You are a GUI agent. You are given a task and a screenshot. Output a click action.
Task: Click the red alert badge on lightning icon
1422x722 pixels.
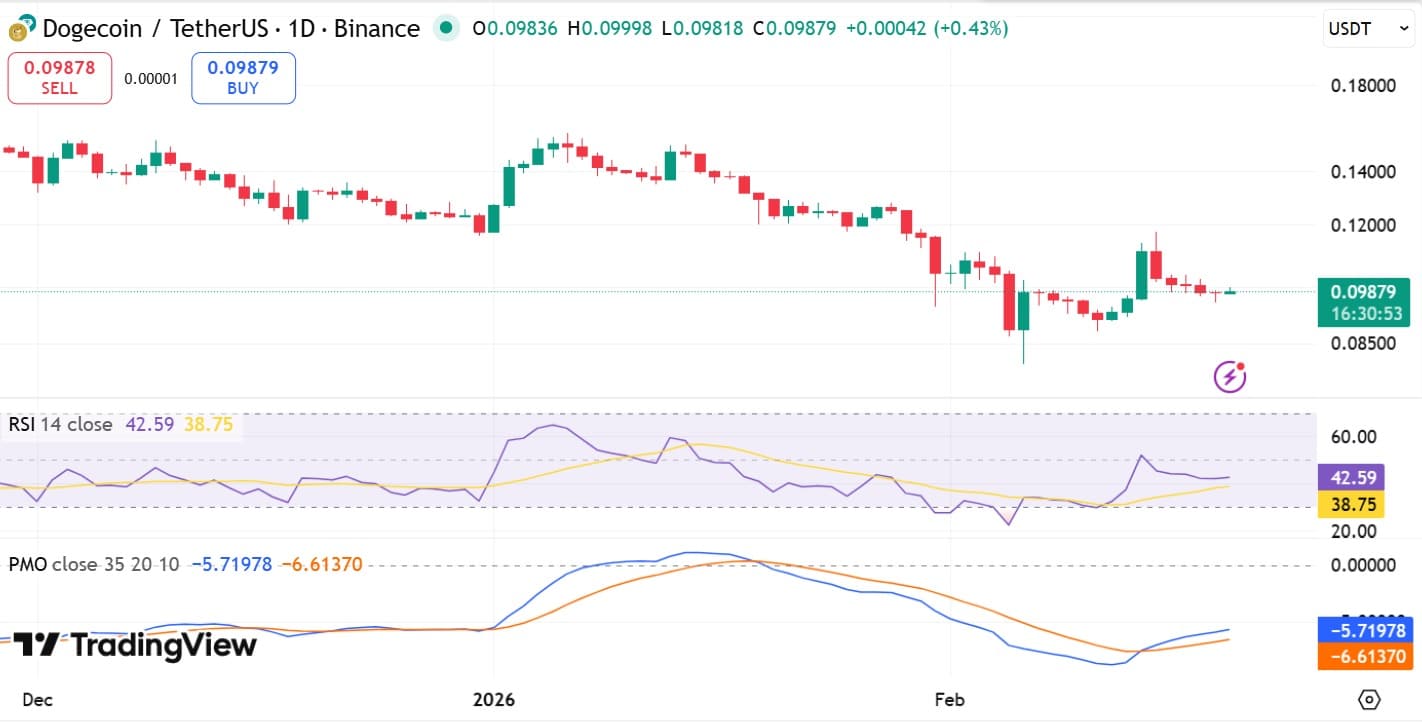1241,365
